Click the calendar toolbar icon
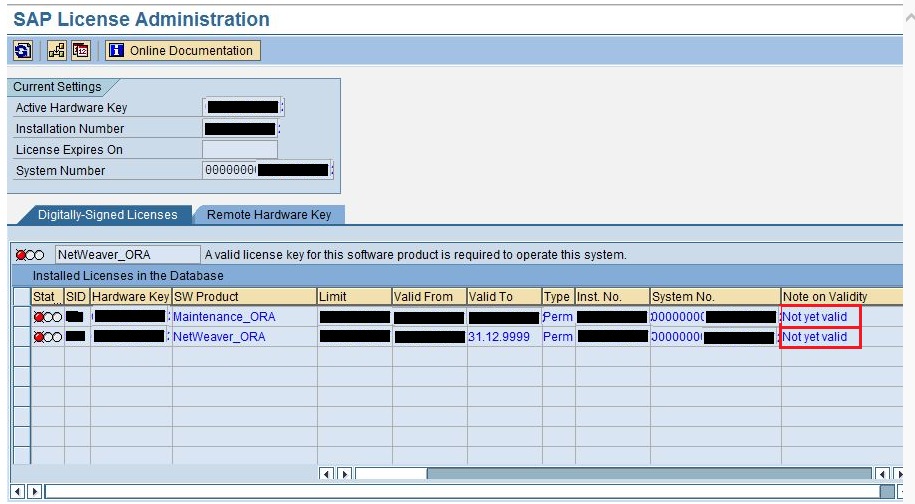This screenshot has height=504, width=915. (81, 51)
